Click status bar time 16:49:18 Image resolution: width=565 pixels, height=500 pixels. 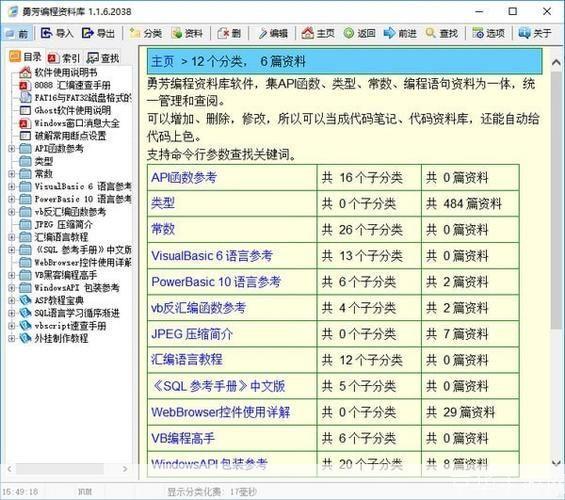tap(20, 492)
